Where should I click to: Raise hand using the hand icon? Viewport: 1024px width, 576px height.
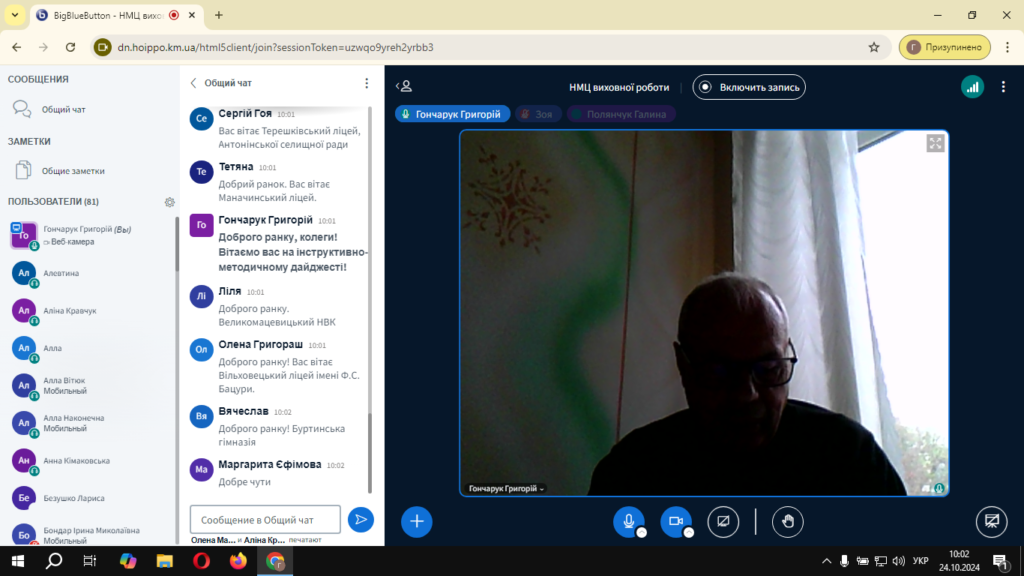point(788,521)
